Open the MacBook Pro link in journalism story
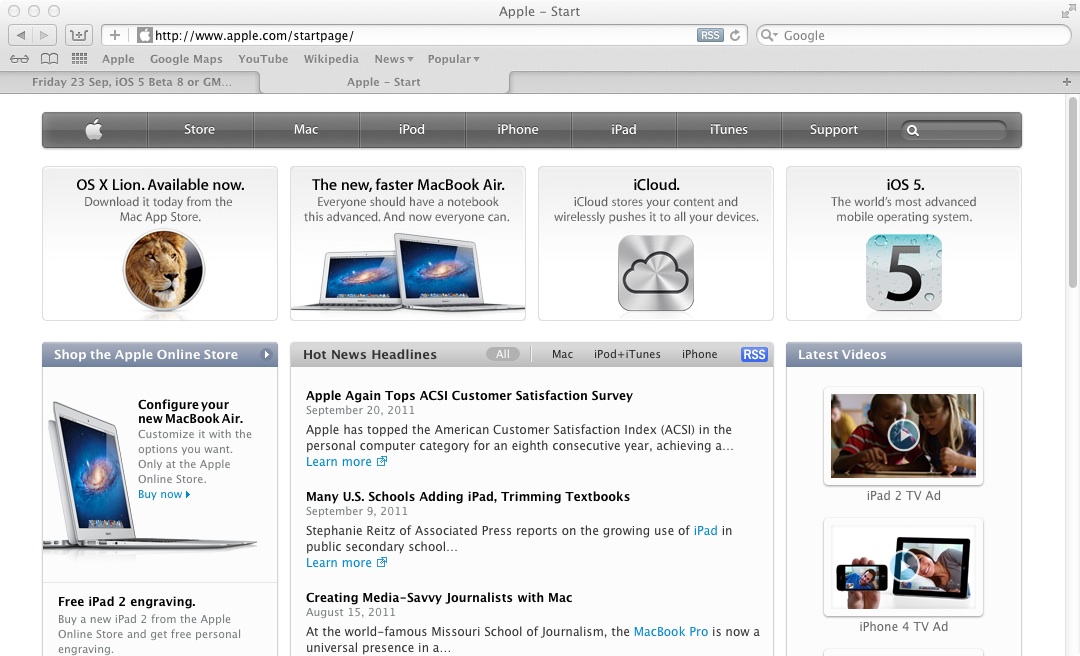 tap(670, 632)
